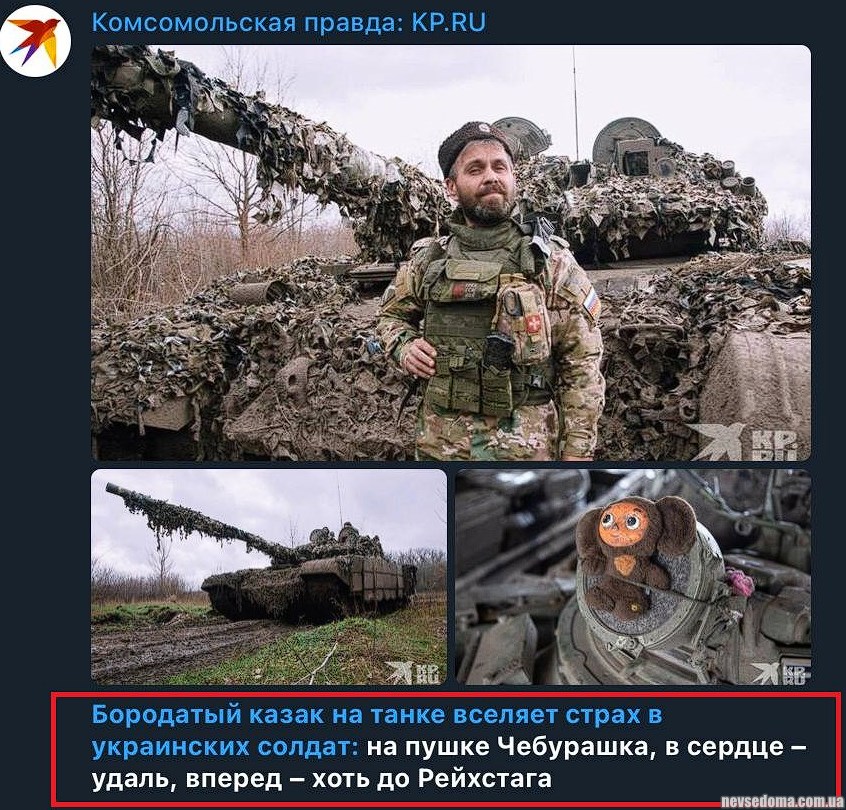Viewport: 846px width, 810px height.
Task: Click the Russian flag patch on sleeve
Action: click(x=592, y=302)
